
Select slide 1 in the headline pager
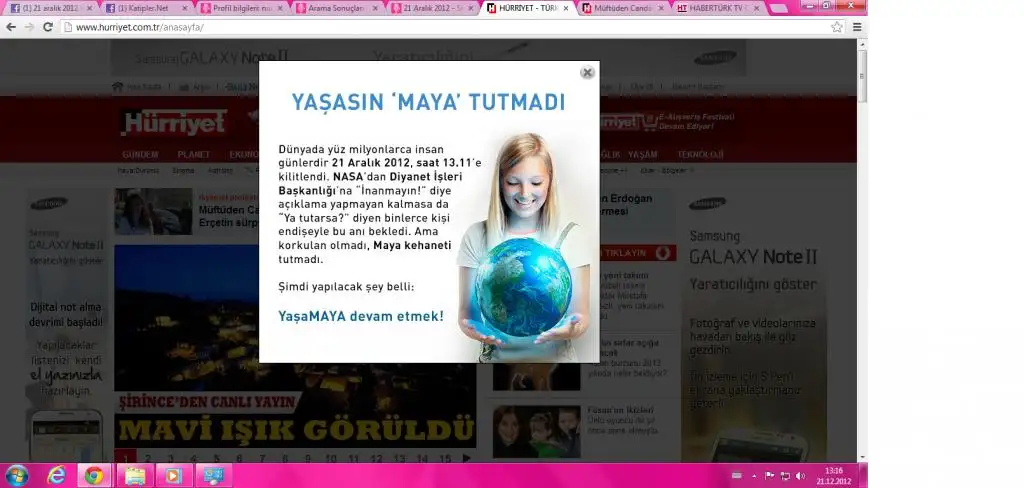click(125, 457)
